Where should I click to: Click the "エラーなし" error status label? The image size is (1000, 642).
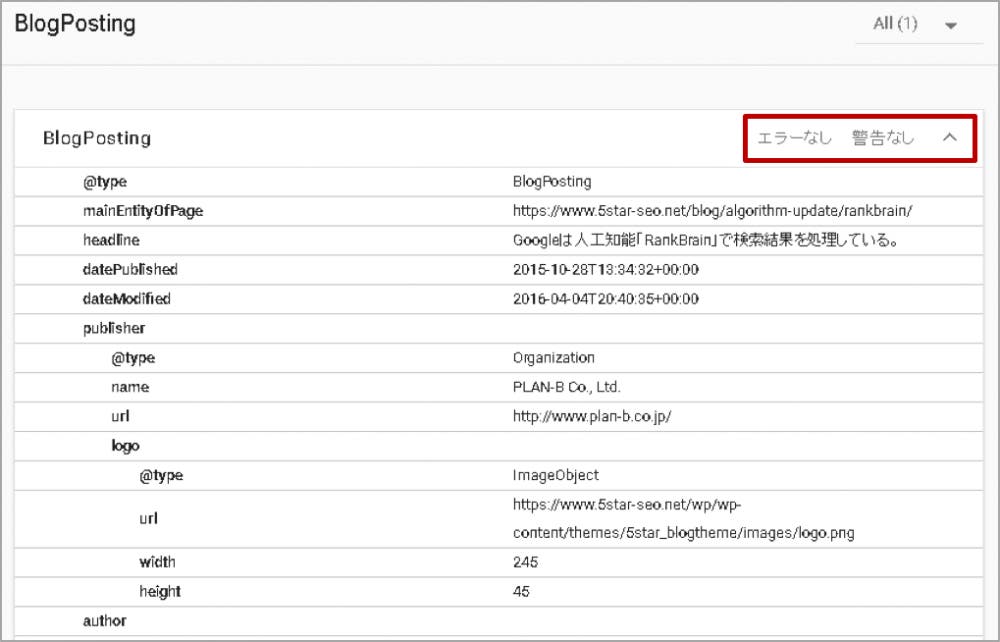[794, 138]
